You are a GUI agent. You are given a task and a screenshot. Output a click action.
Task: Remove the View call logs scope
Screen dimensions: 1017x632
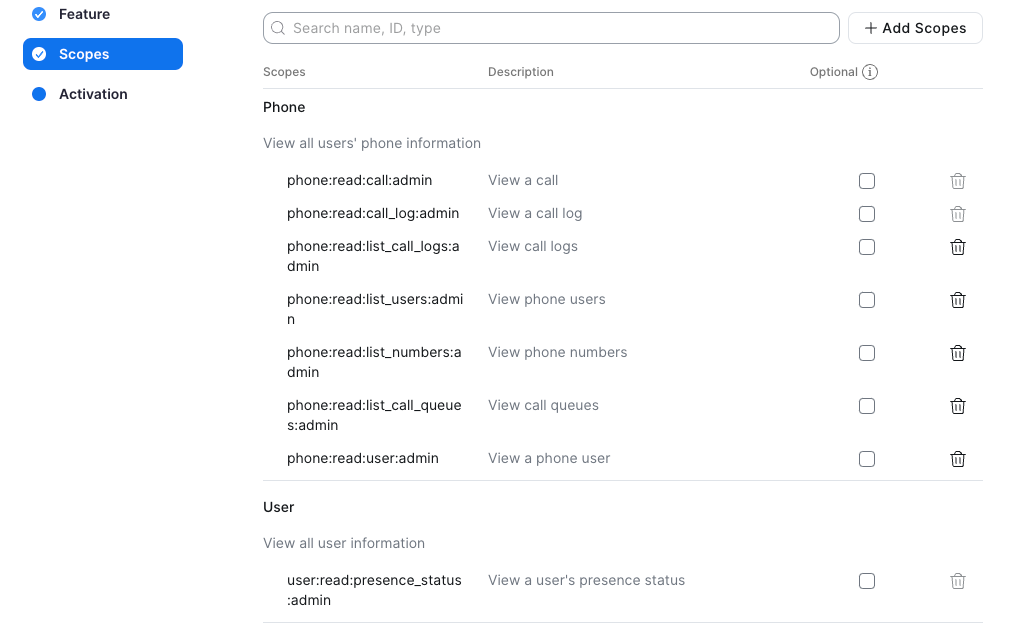click(x=957, y=247)
